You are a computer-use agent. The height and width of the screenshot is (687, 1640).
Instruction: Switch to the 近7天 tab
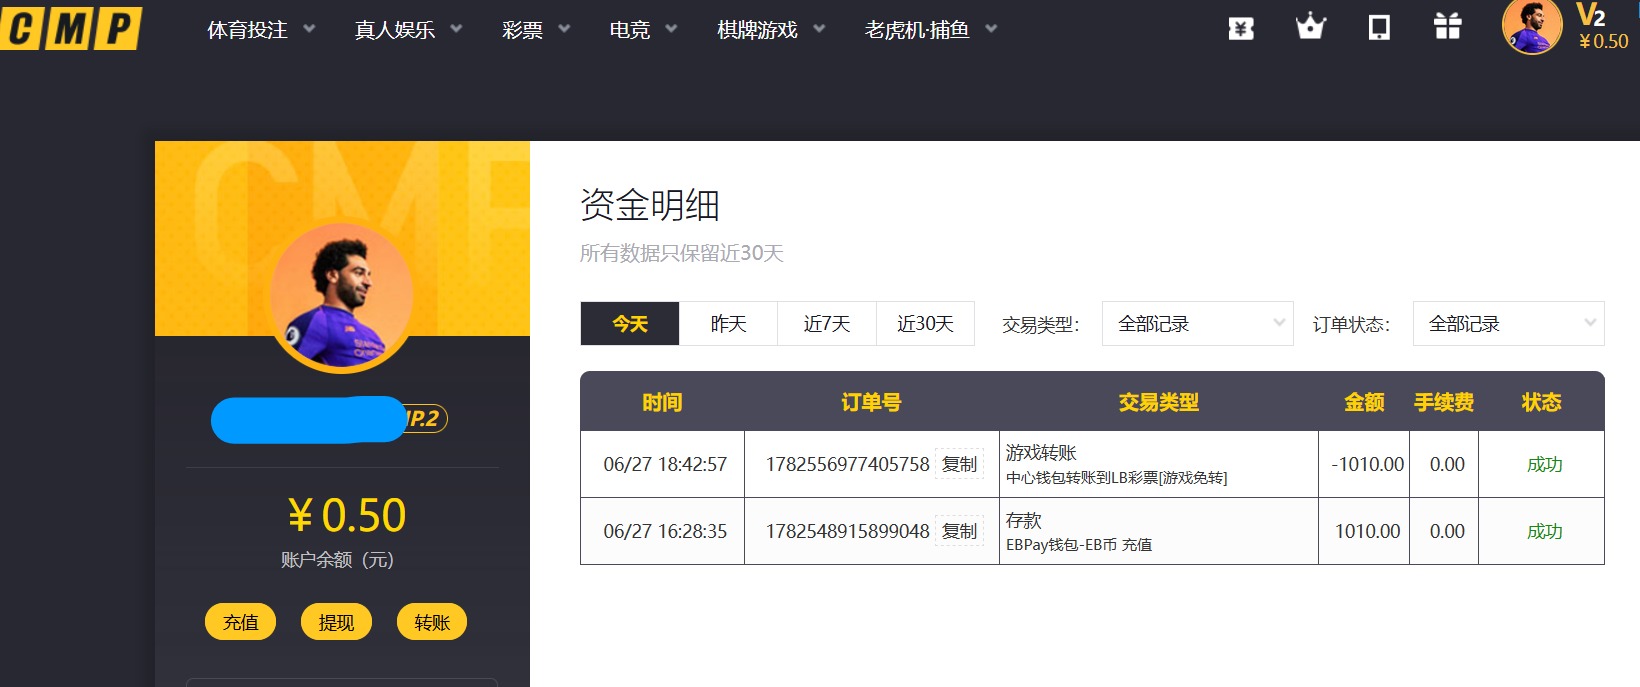point(827,324)
